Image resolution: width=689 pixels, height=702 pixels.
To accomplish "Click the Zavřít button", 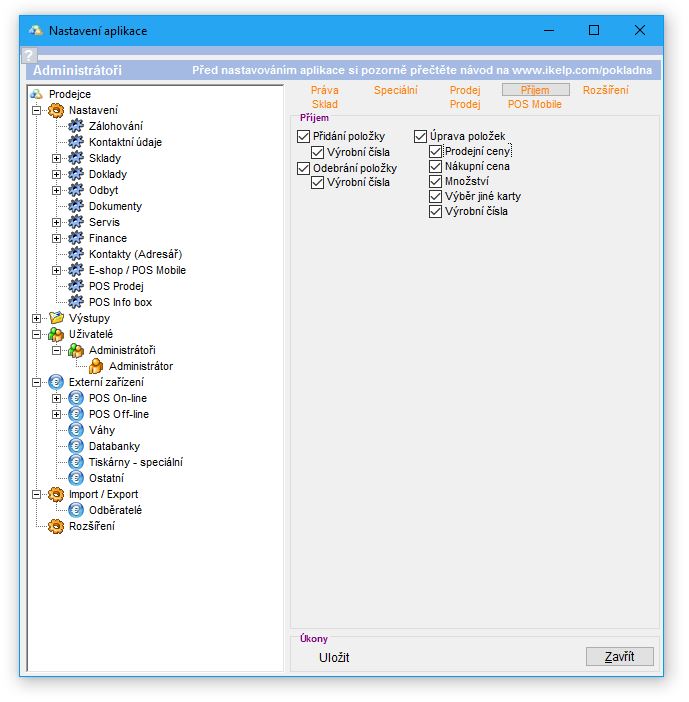I will pos(619,657).
